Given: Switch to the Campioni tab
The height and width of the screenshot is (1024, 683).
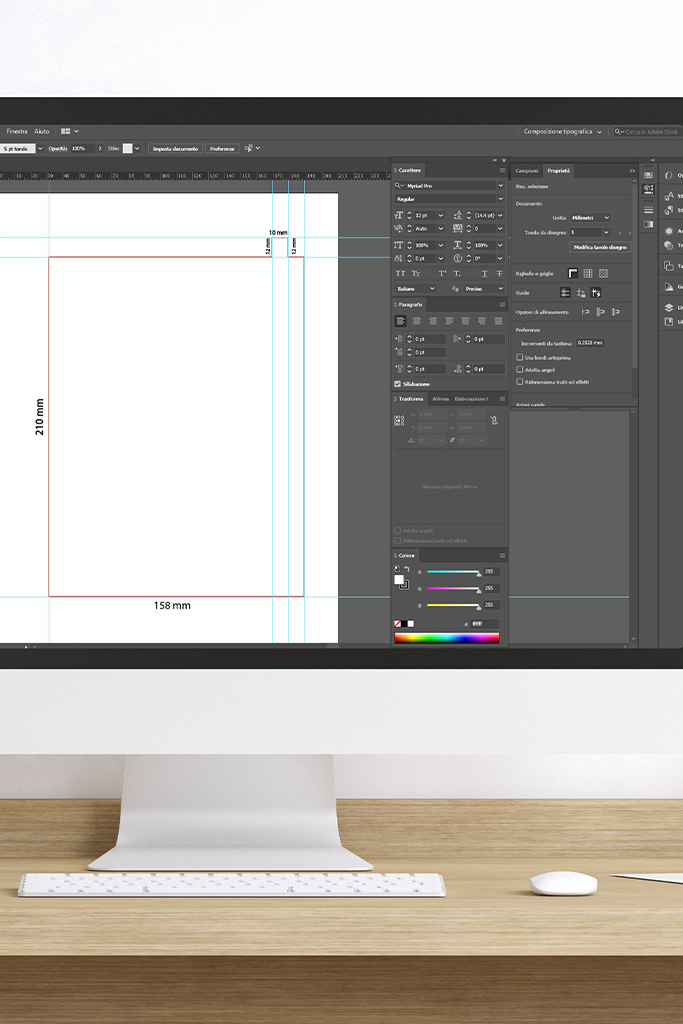Looking at the screenshot, I should coord(526,171).
